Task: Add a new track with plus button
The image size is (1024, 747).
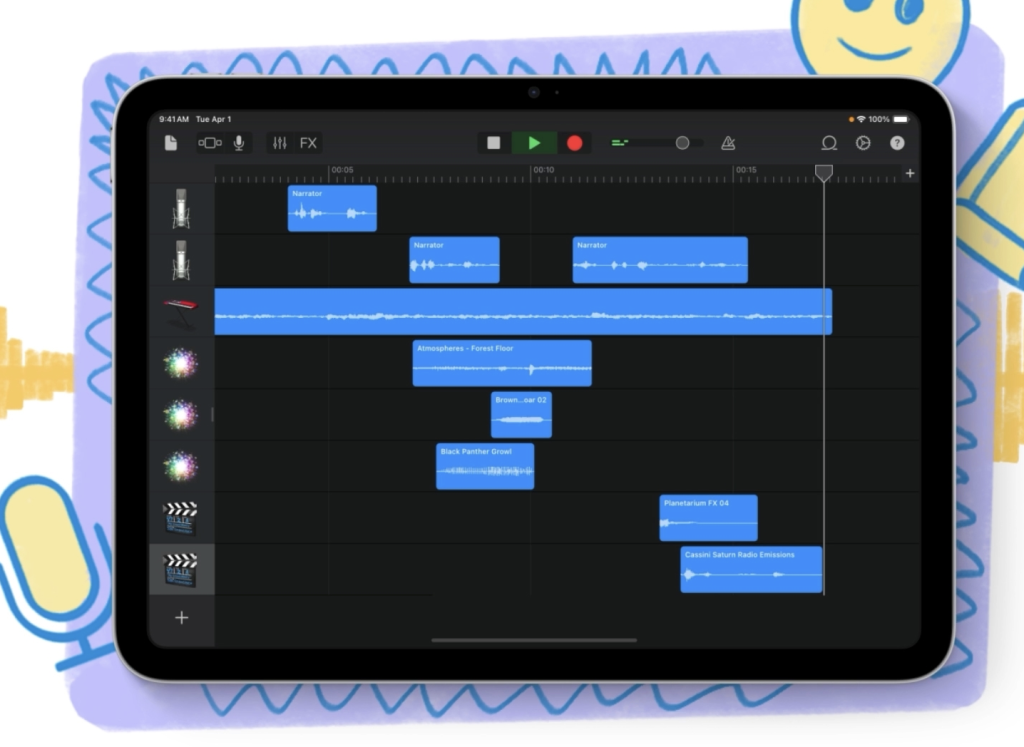Action: [181, 618]
